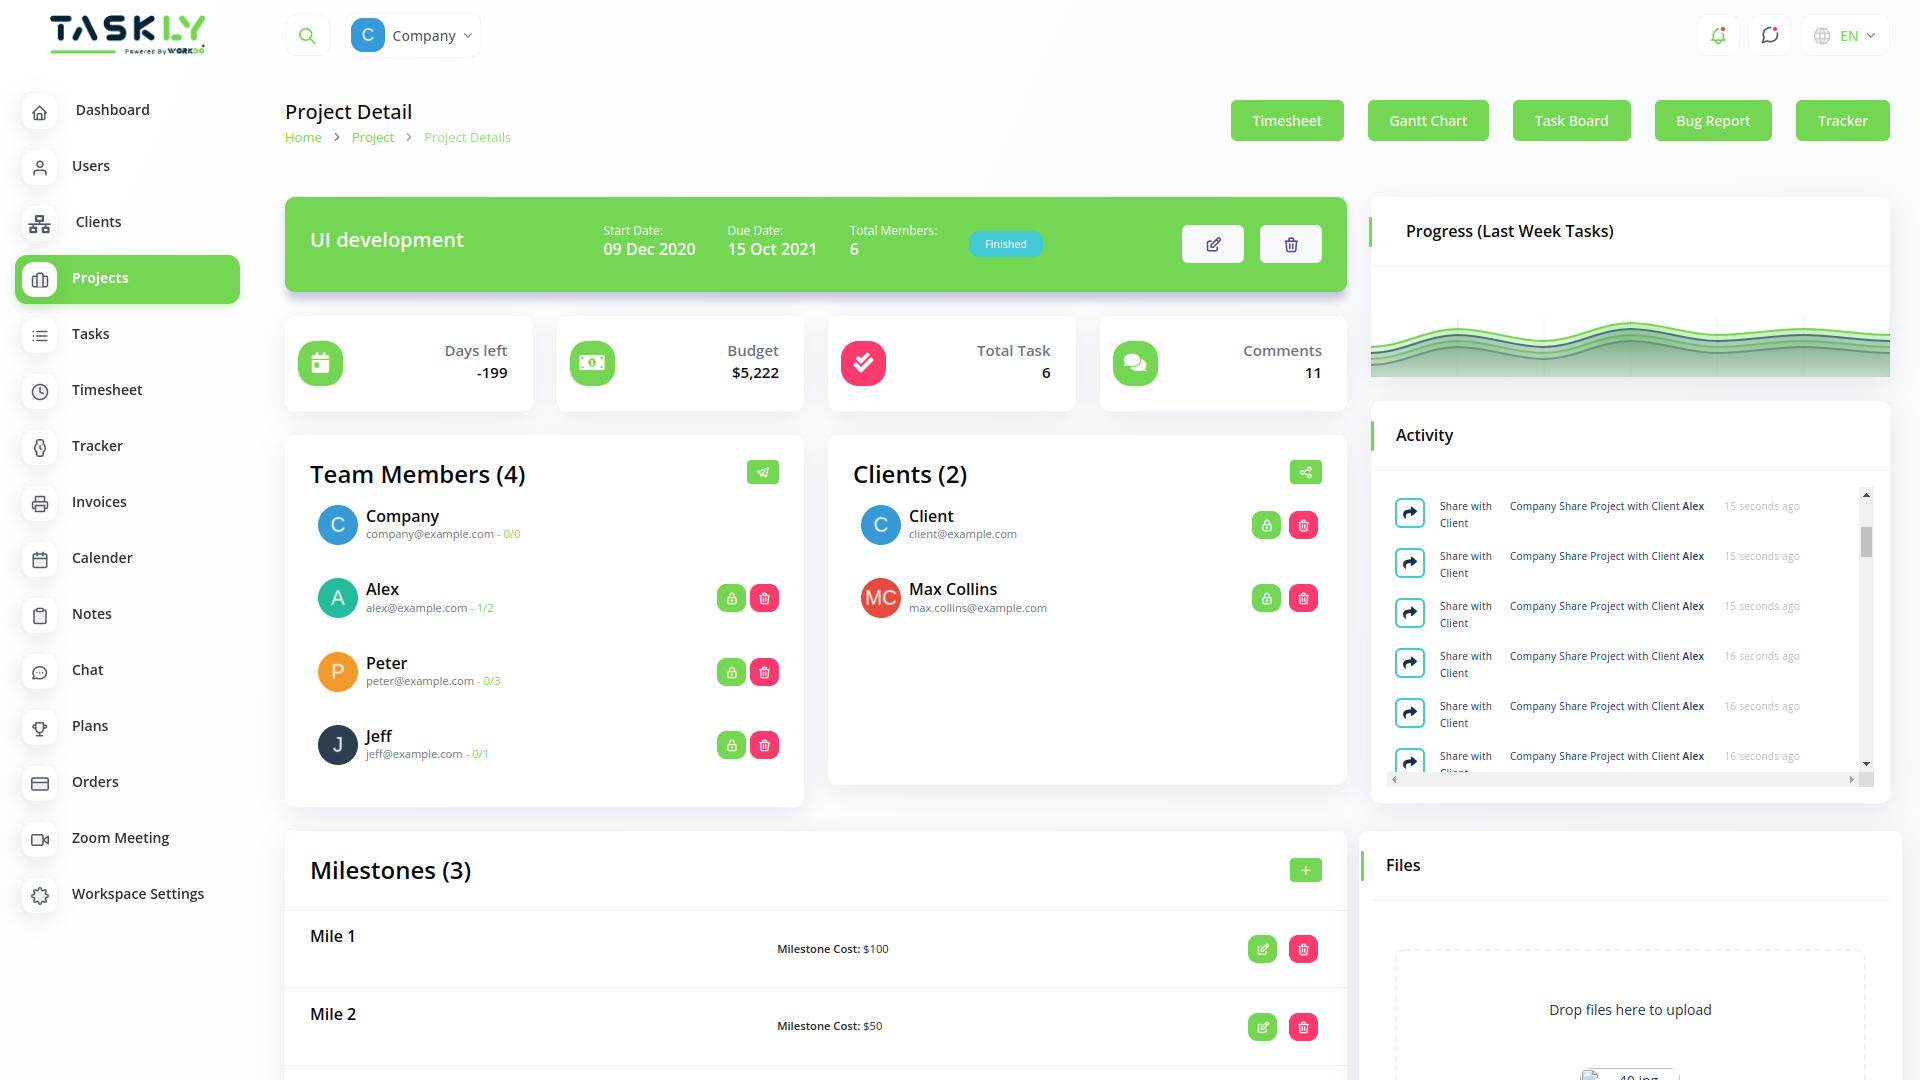Click the share icon on Clients panel
This screenshot has width=1920, height=1080.
pos(1305,471)
